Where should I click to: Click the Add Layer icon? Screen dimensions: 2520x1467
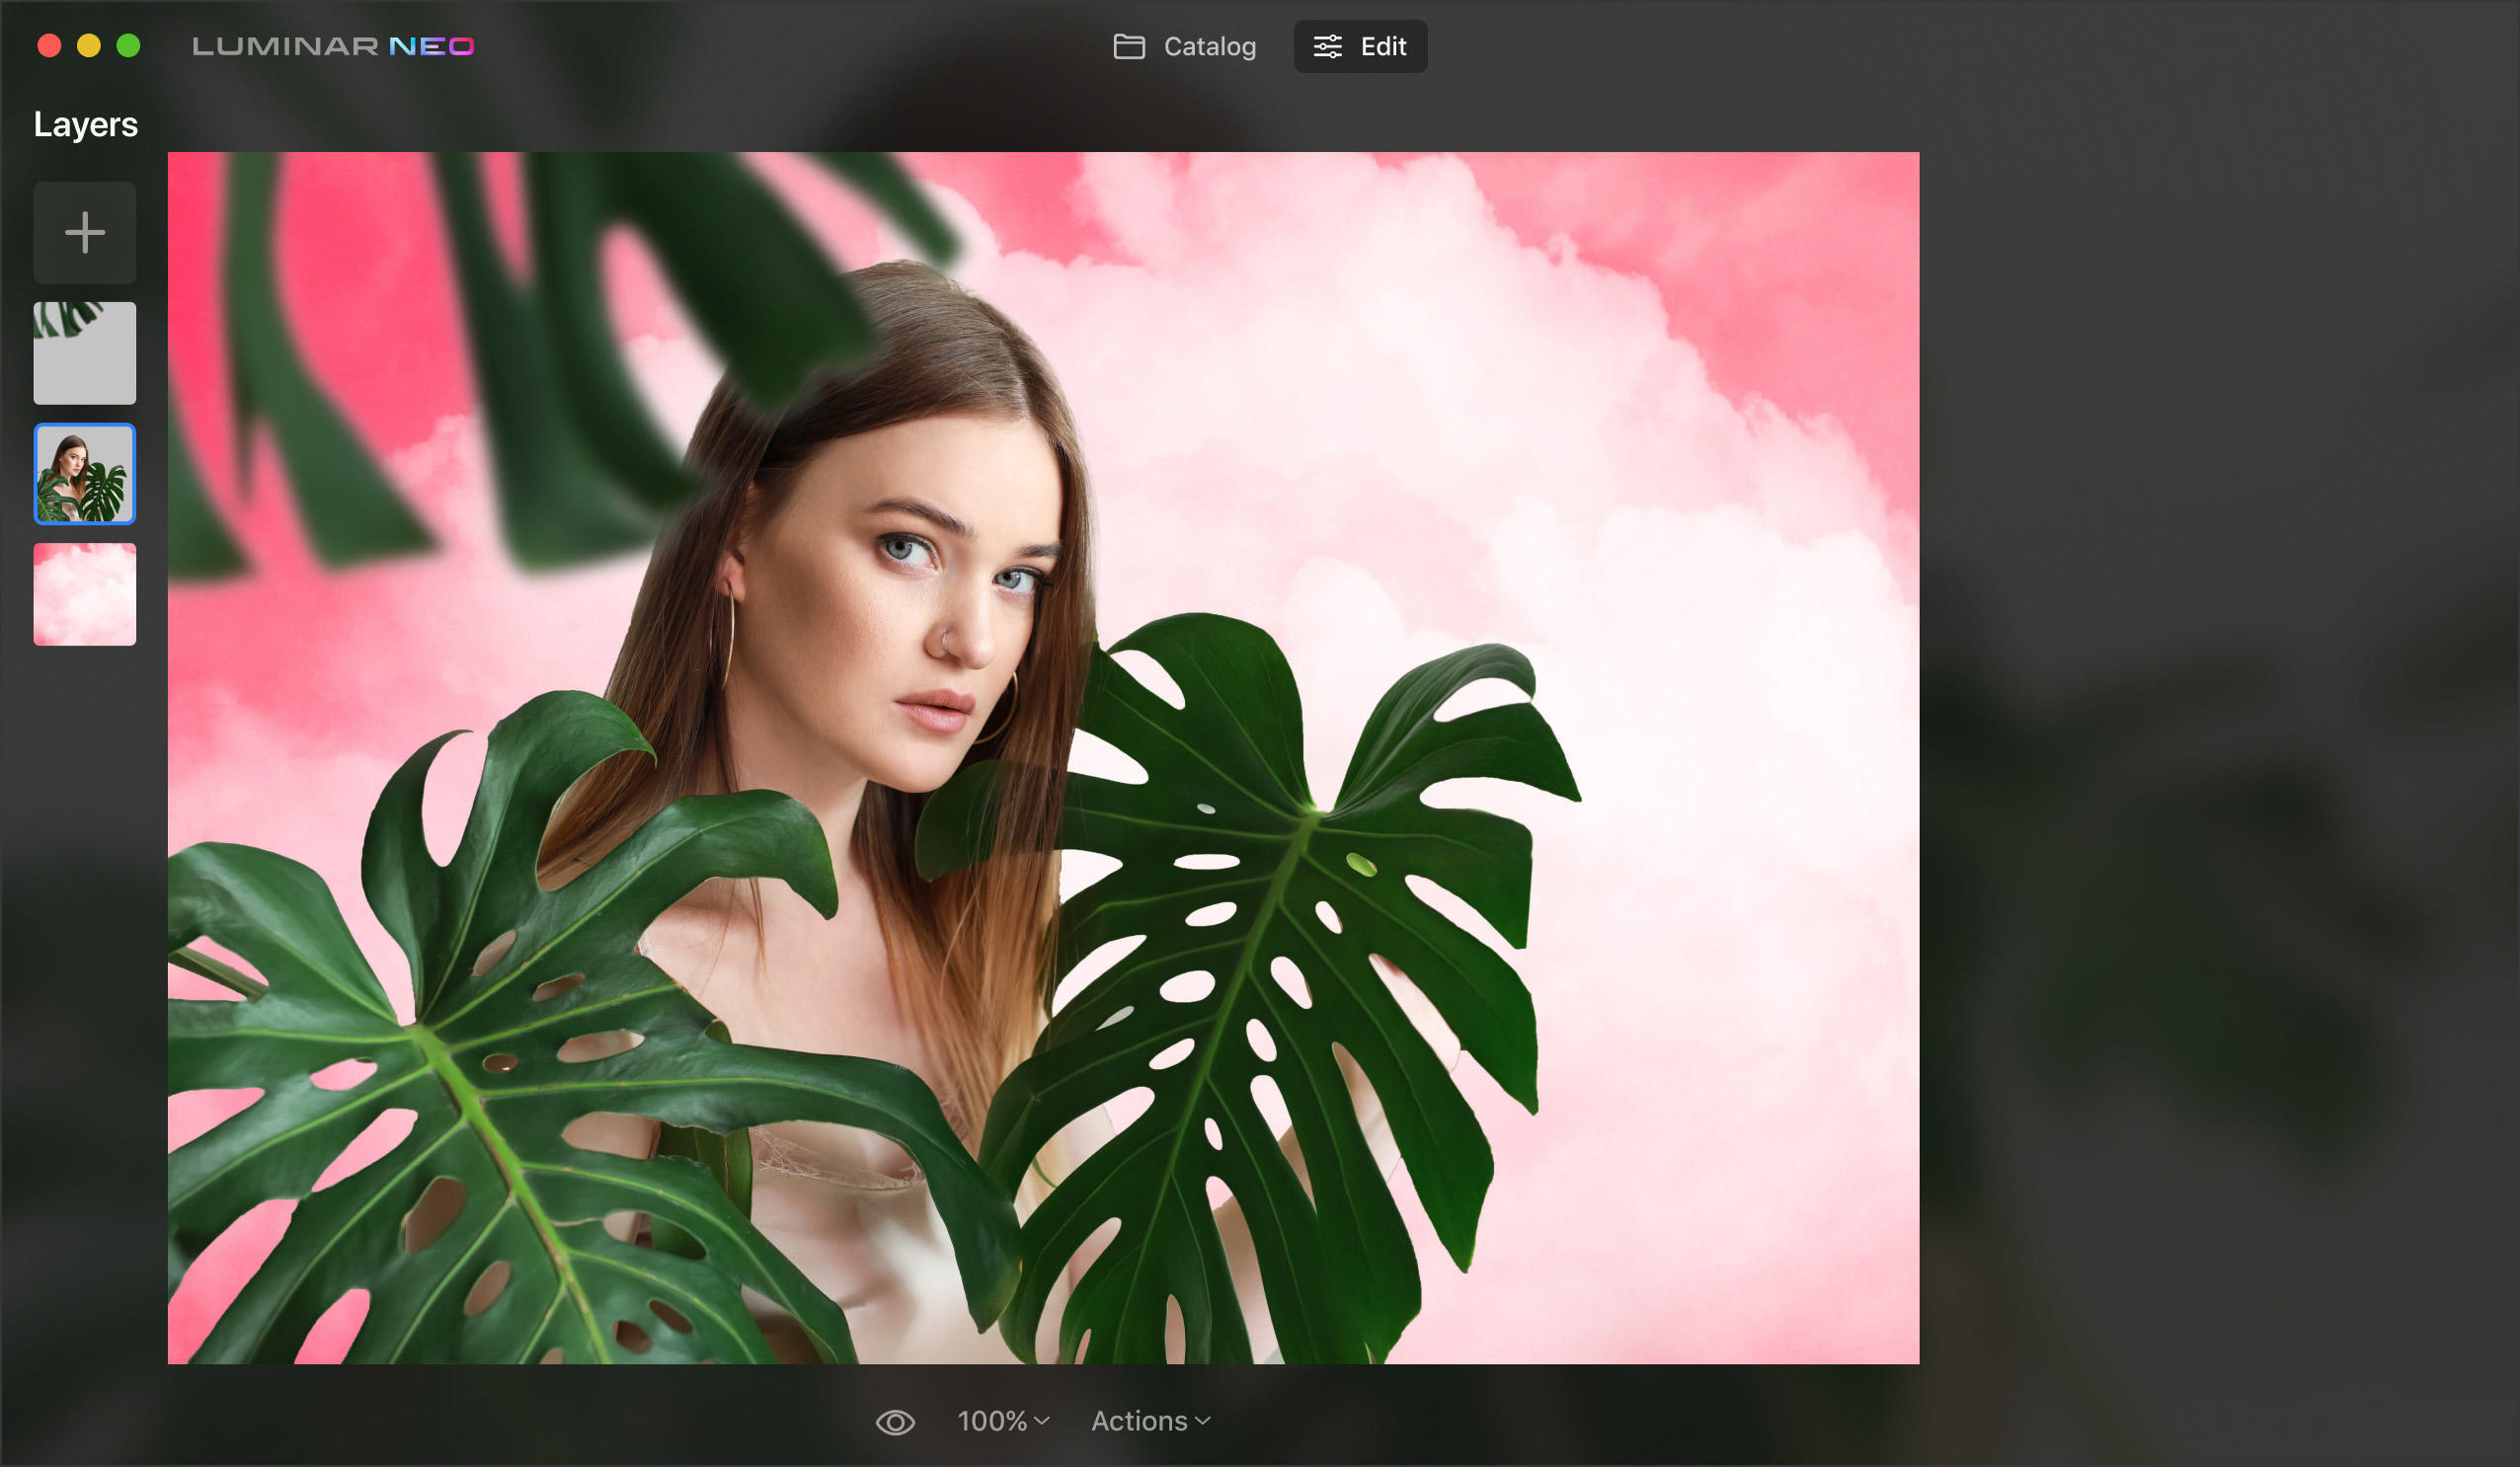tap(82, 231)
